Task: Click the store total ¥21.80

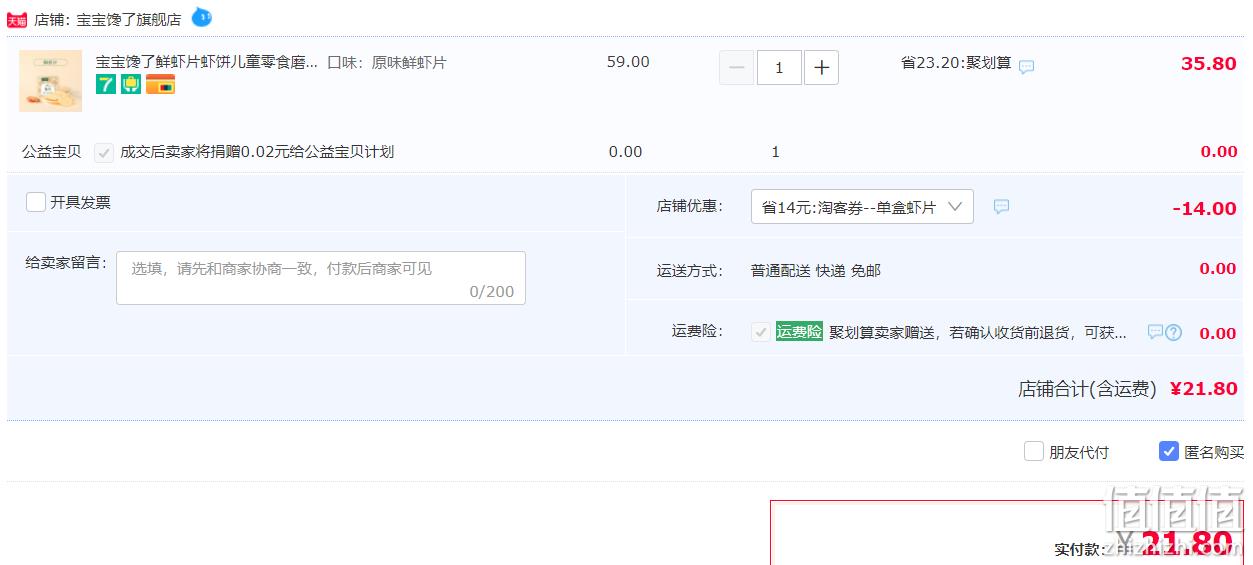Action: click(x=1204, y=389)
